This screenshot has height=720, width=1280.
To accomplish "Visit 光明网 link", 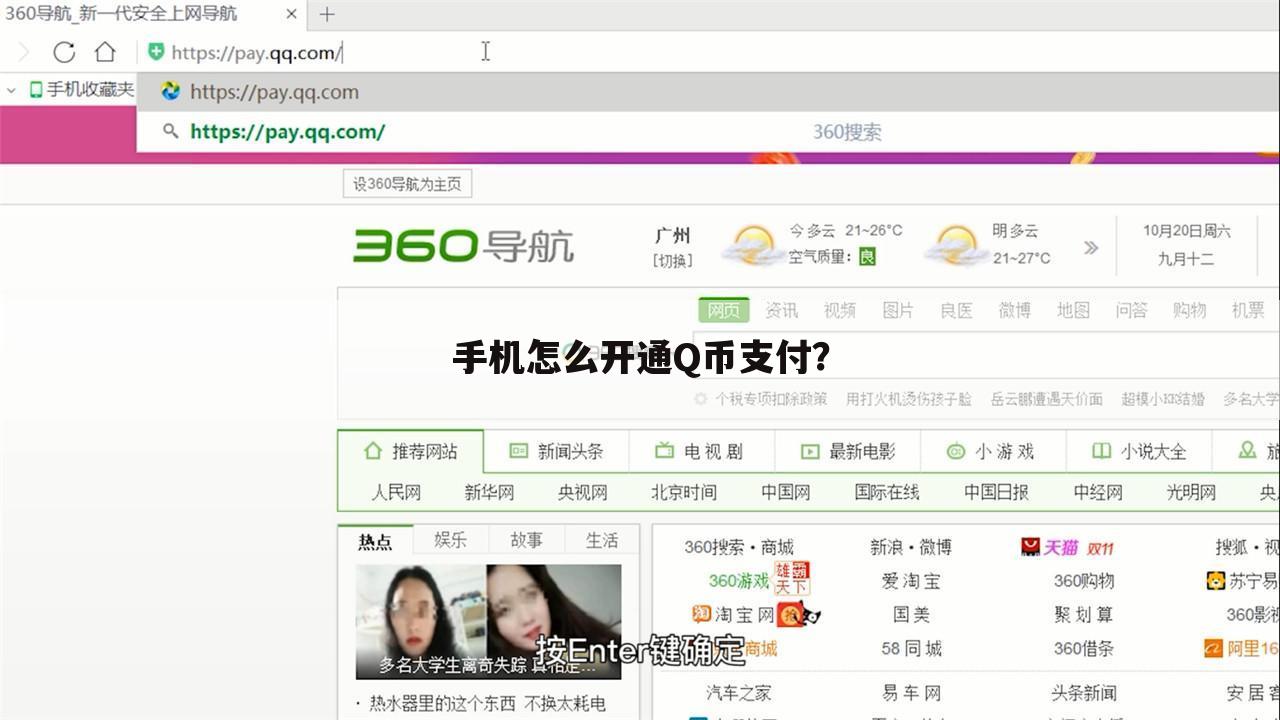I will point(1191,492).
